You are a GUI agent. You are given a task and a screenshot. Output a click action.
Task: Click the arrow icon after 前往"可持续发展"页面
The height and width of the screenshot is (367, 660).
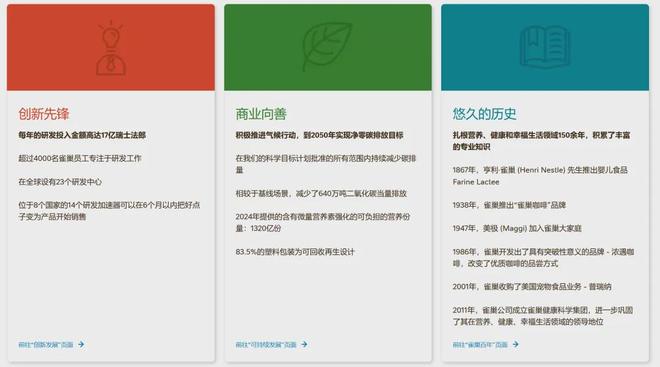304,344
